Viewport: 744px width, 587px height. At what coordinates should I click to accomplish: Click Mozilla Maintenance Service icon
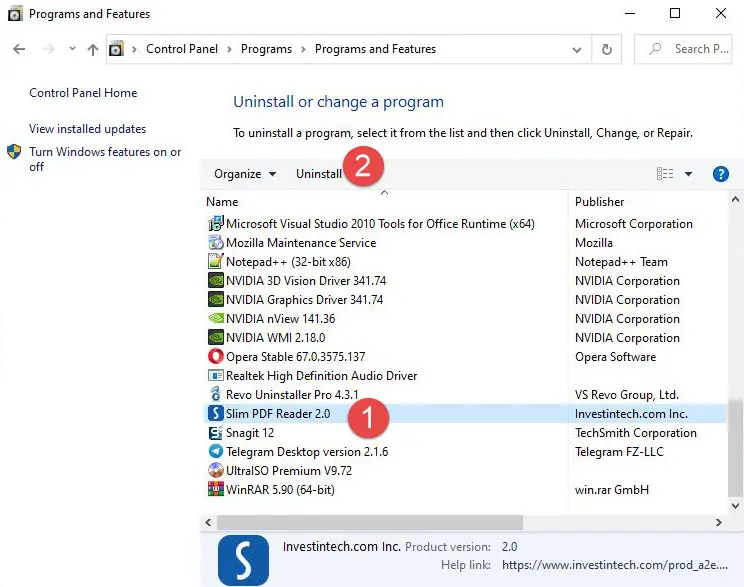coord(216,242)
